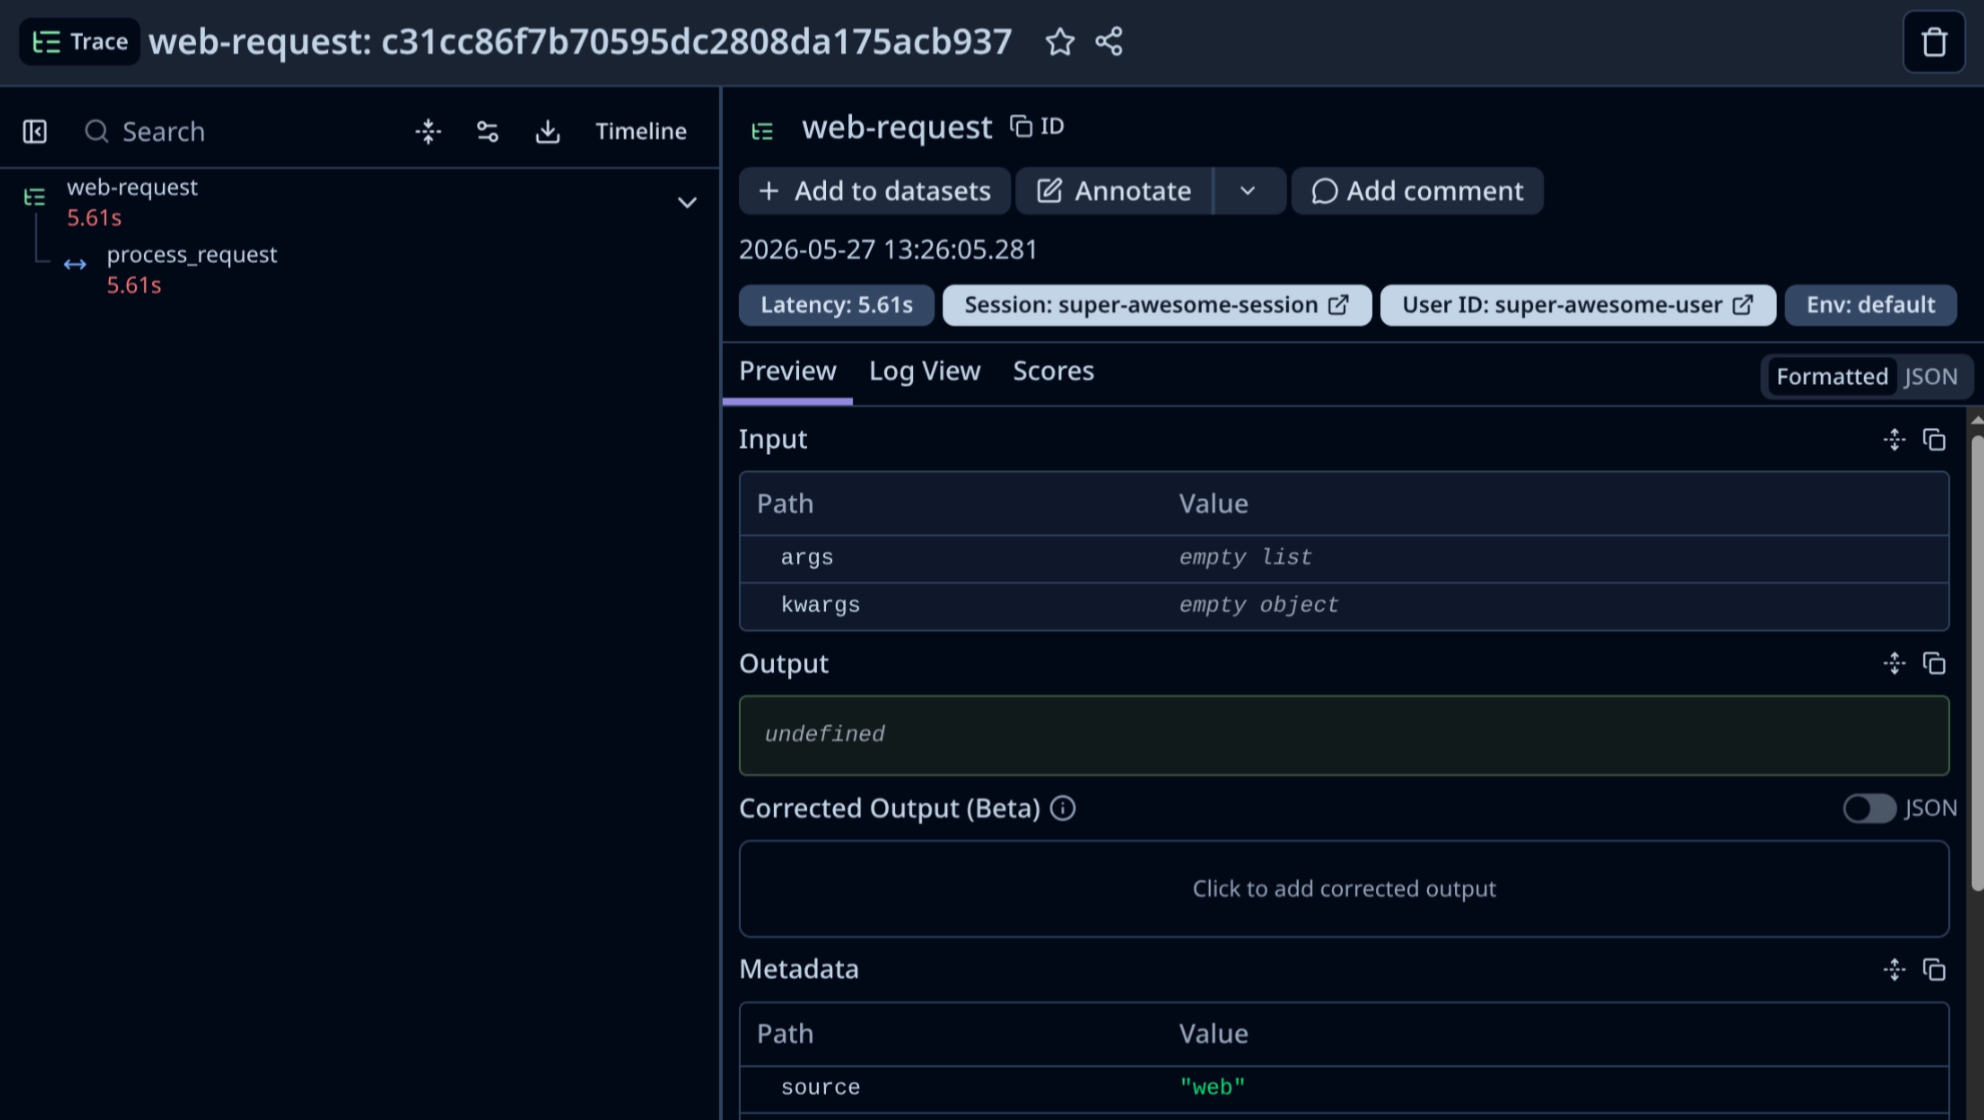
Task: Click Add to datasets button
Action: (875, 191)
